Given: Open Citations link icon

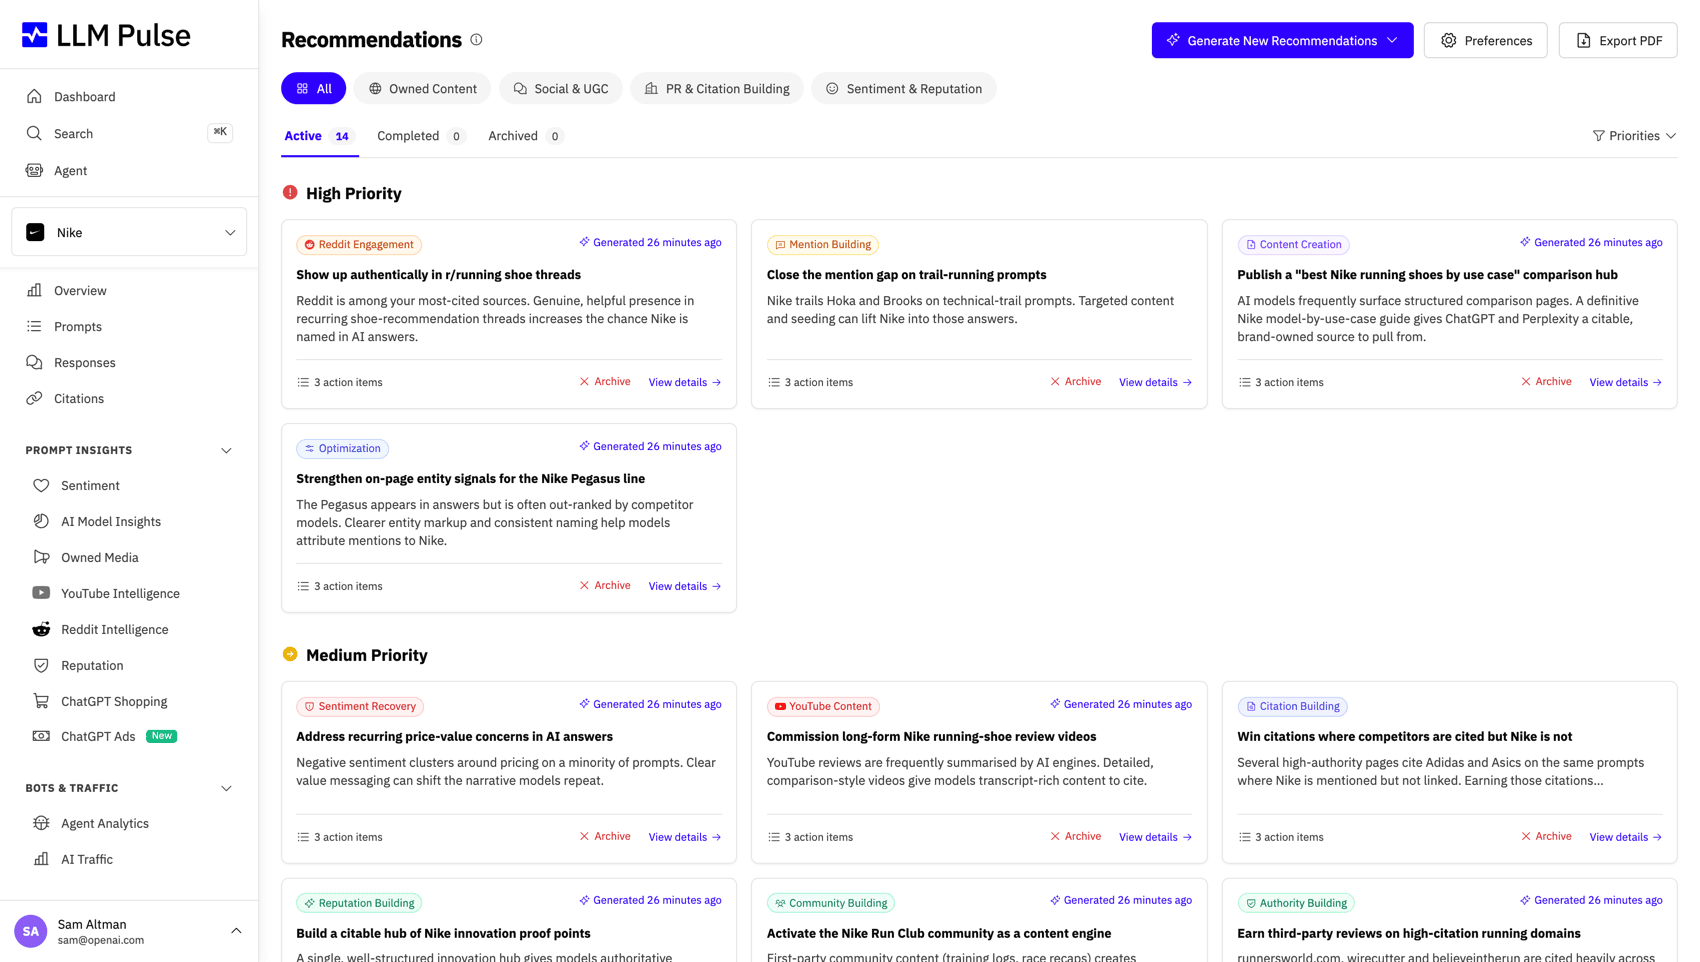Looking at the screenshot, I should [34, 399].
